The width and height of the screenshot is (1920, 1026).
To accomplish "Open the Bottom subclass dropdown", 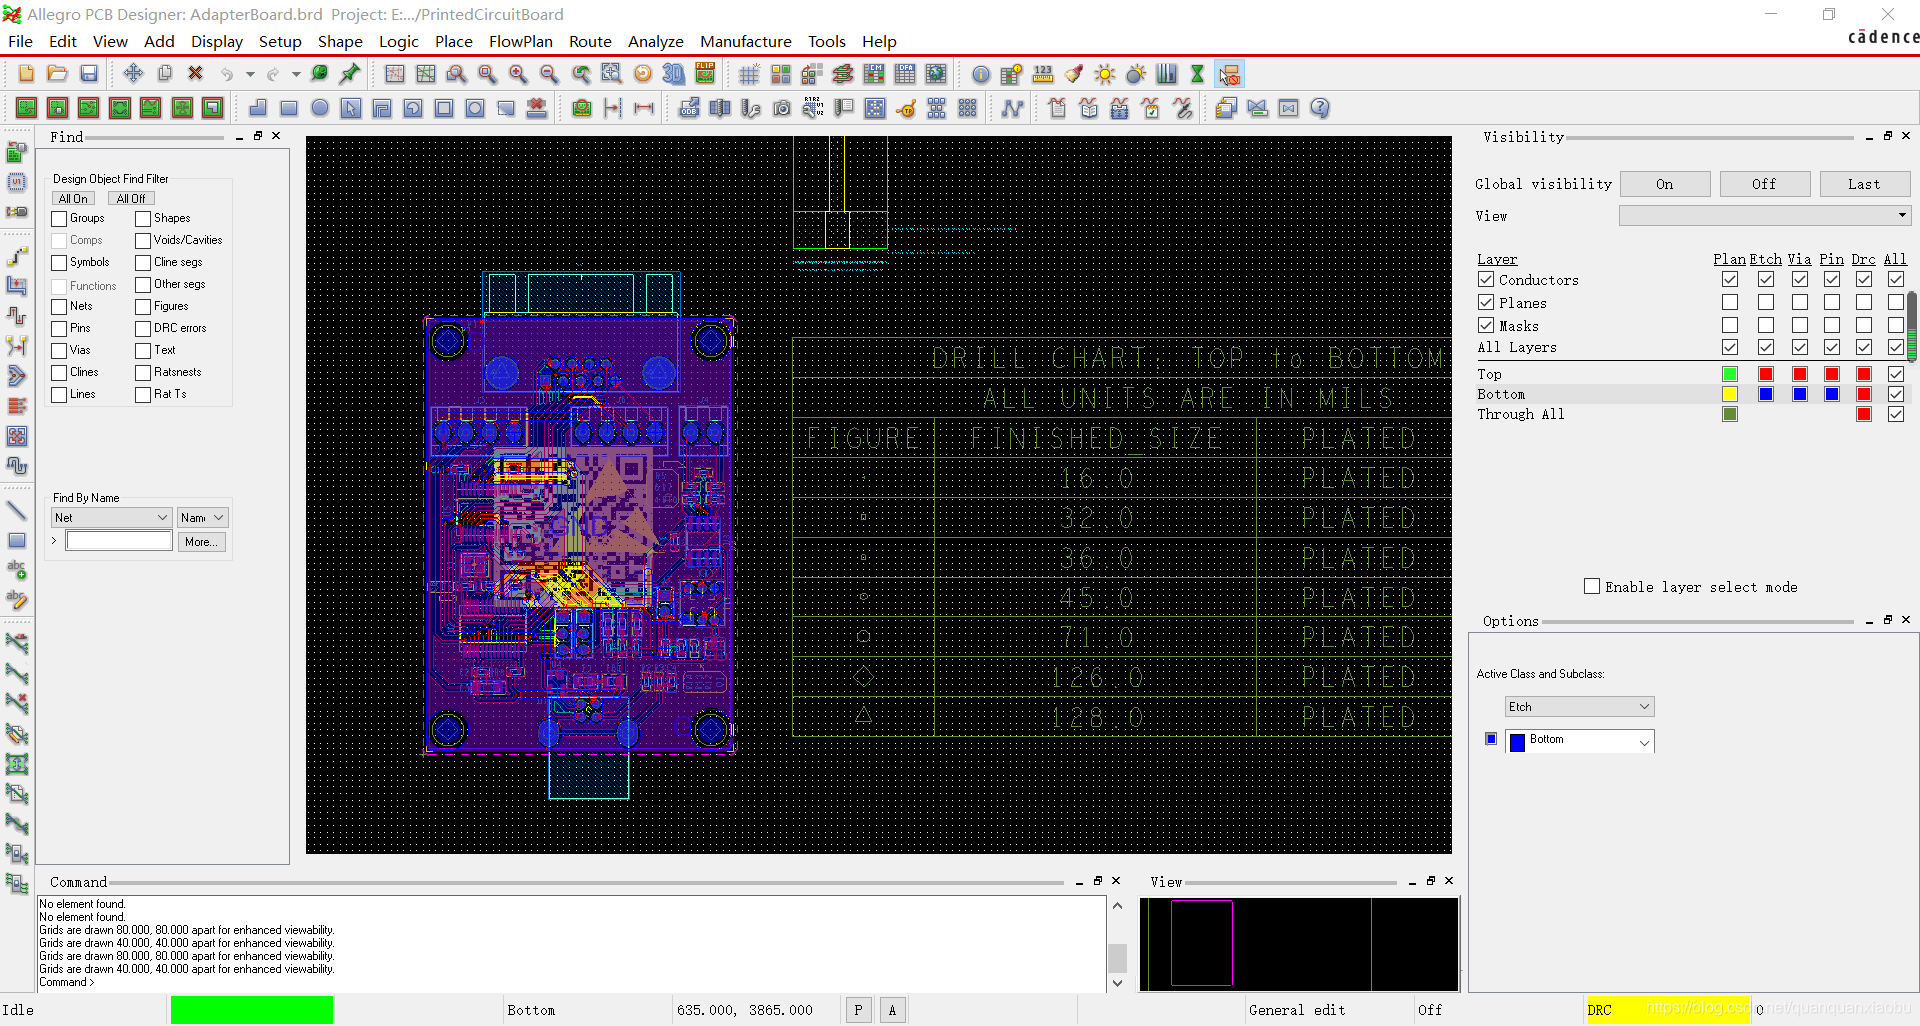I will (x=1580, y=741).
